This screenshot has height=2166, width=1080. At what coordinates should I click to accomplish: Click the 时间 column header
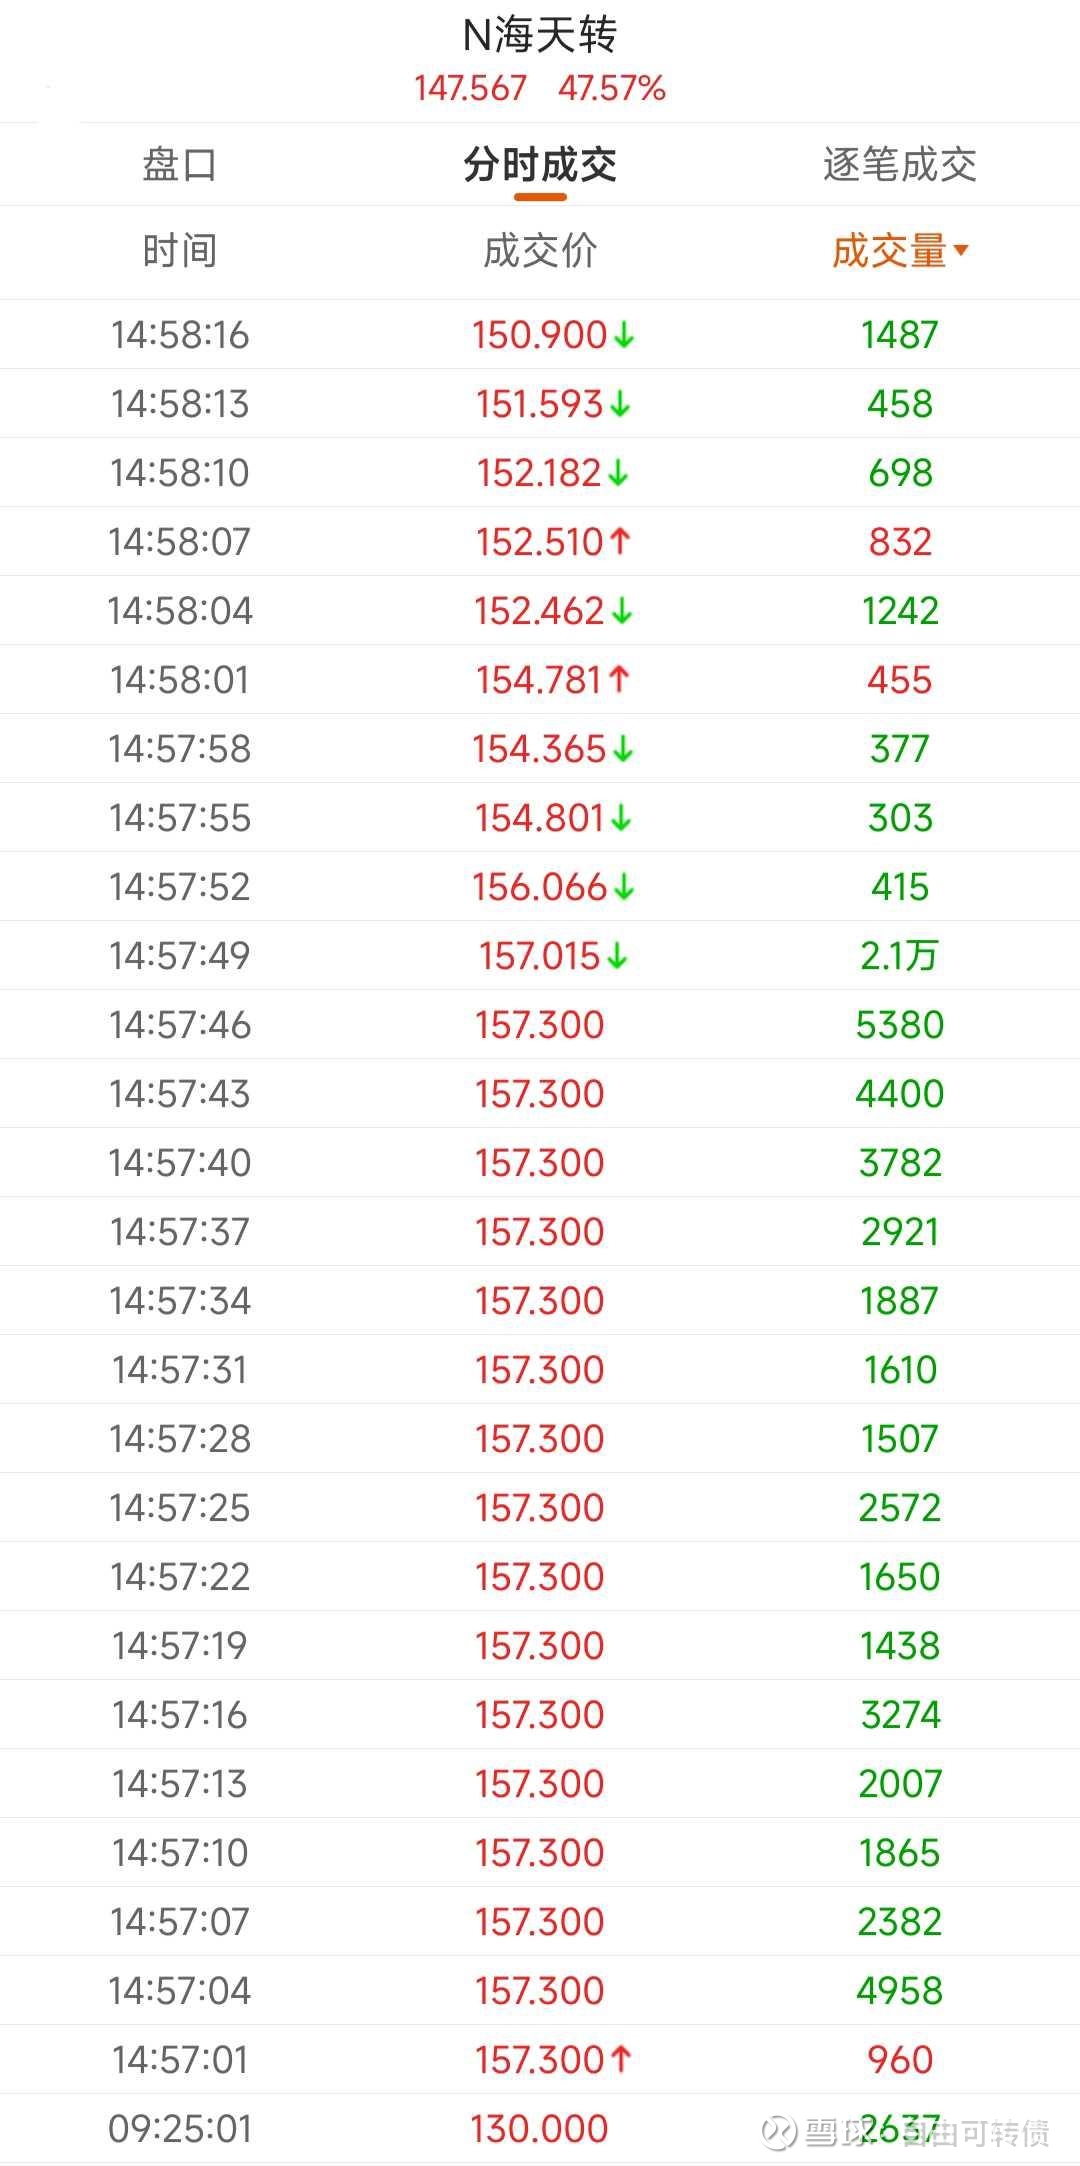179,251
